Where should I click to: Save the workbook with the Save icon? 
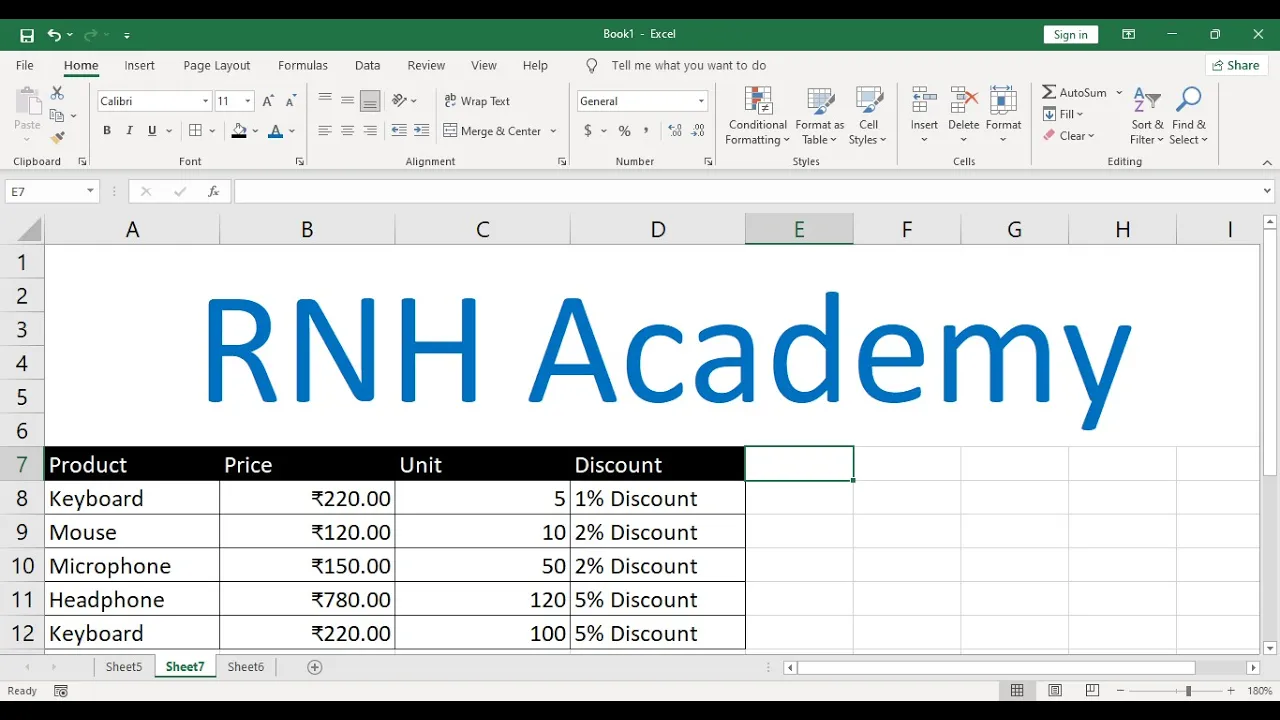(27, 35)
